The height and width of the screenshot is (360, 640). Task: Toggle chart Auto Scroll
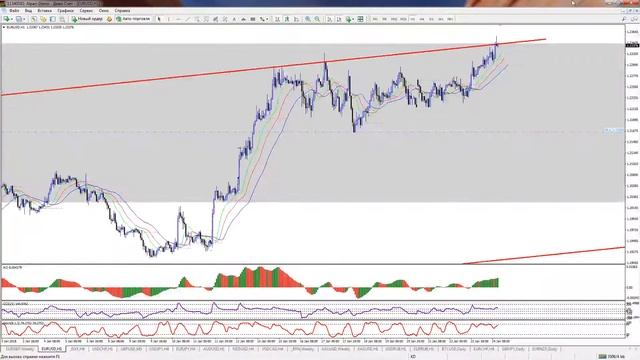point(329,19)
